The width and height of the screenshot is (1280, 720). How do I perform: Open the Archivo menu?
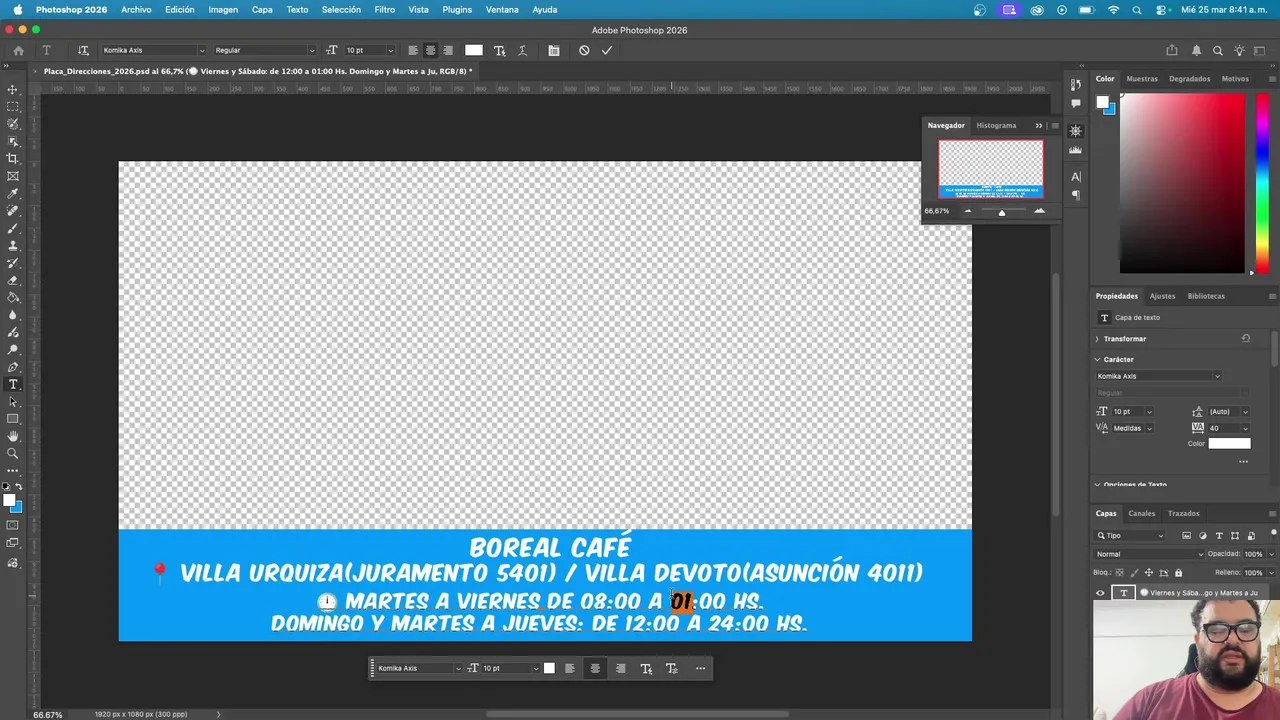click(x=136, y=9)
